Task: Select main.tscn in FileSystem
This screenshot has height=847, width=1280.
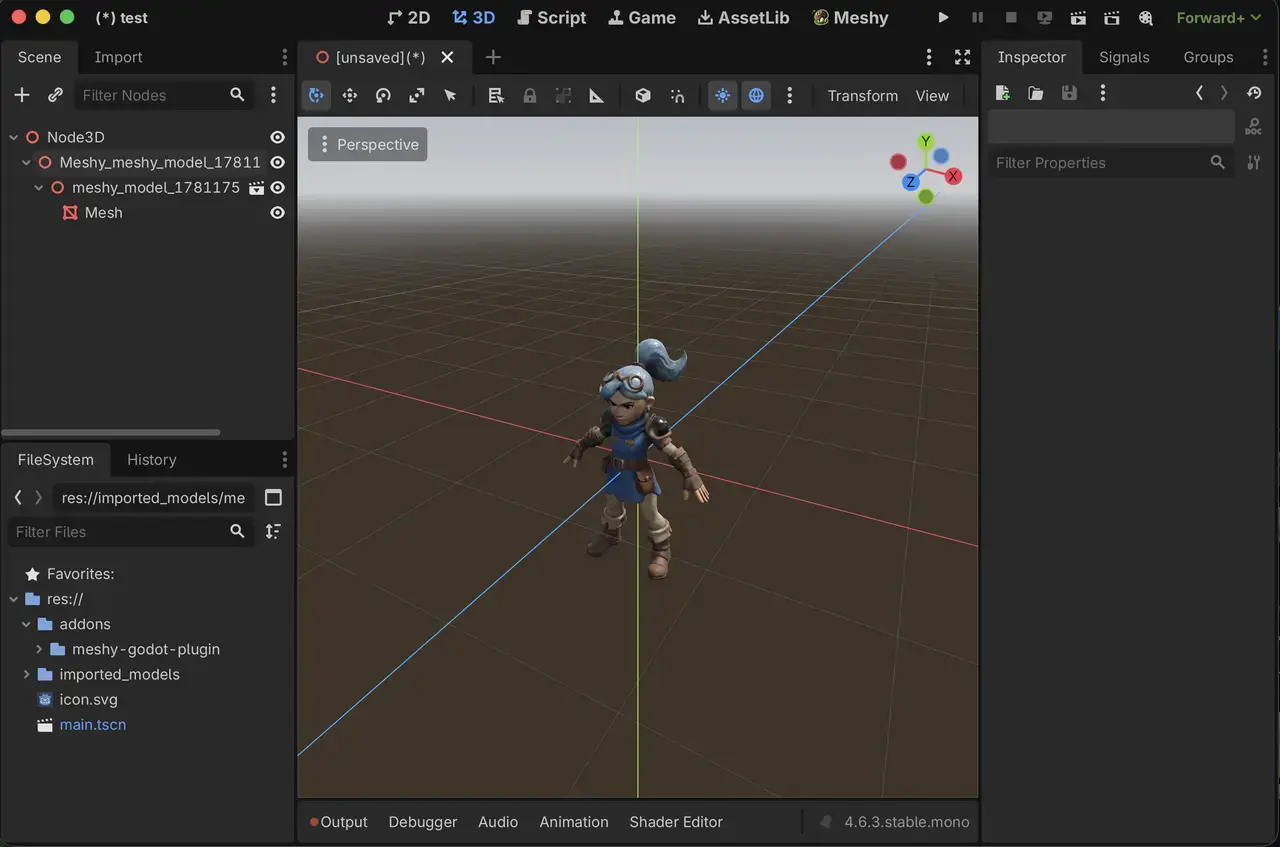Action: click(x=92, y=724)
